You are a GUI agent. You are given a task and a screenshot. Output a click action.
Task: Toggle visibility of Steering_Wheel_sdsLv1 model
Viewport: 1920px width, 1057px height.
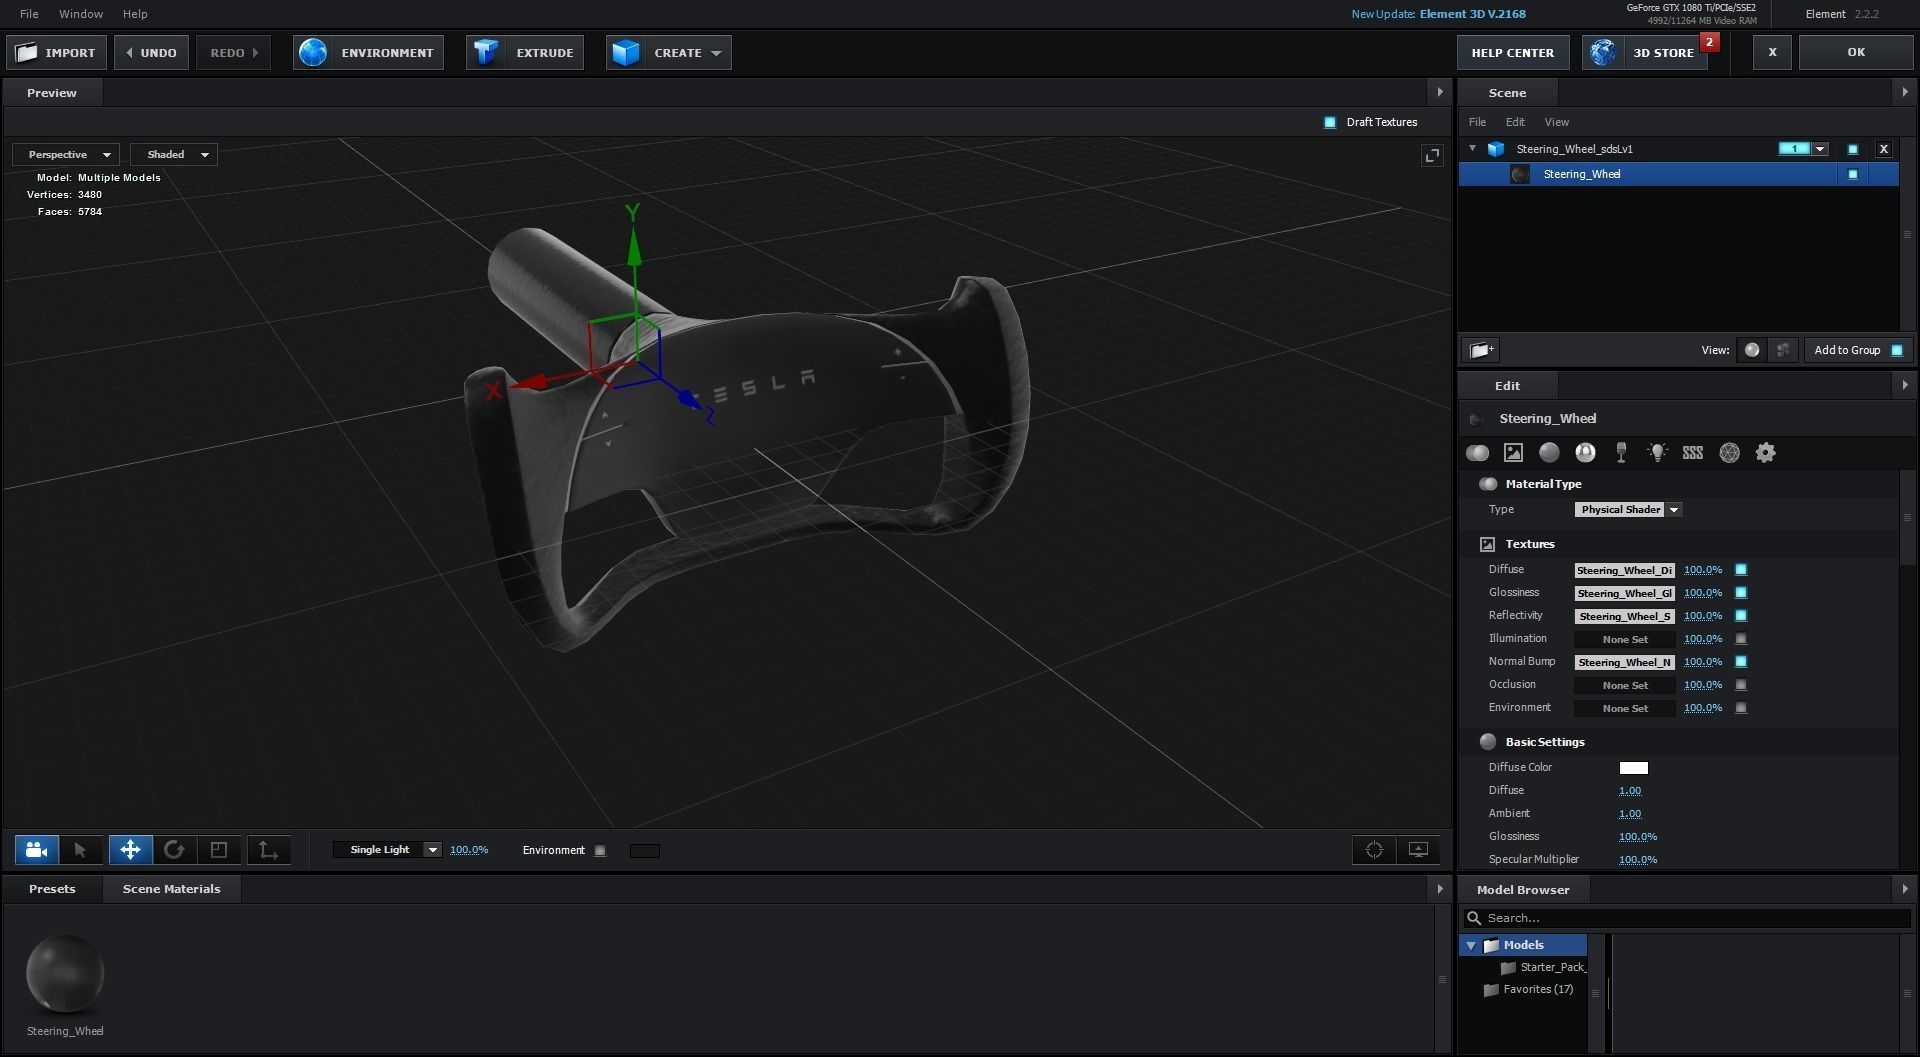pyautogui.click(x=1852, y=149)
